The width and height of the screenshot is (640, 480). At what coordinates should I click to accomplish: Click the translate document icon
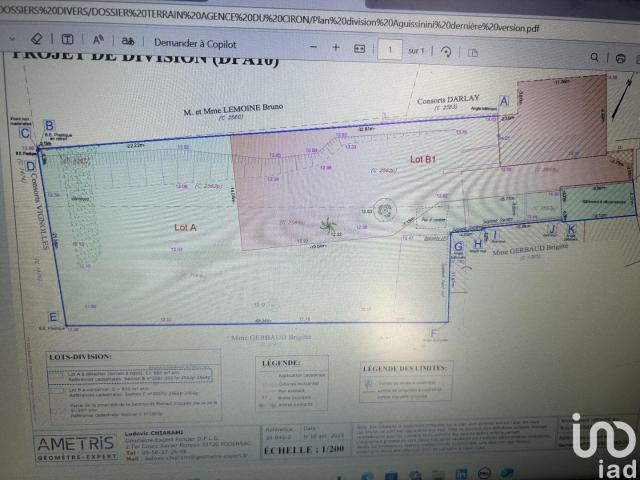(127, 42)
